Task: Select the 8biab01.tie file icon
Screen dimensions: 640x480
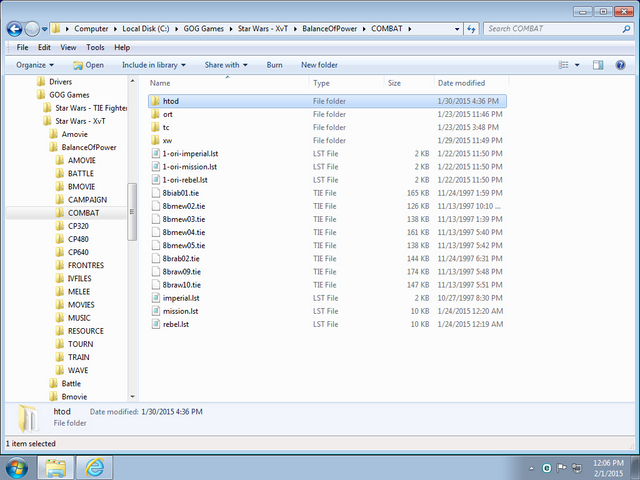Action: coord(155,193)
